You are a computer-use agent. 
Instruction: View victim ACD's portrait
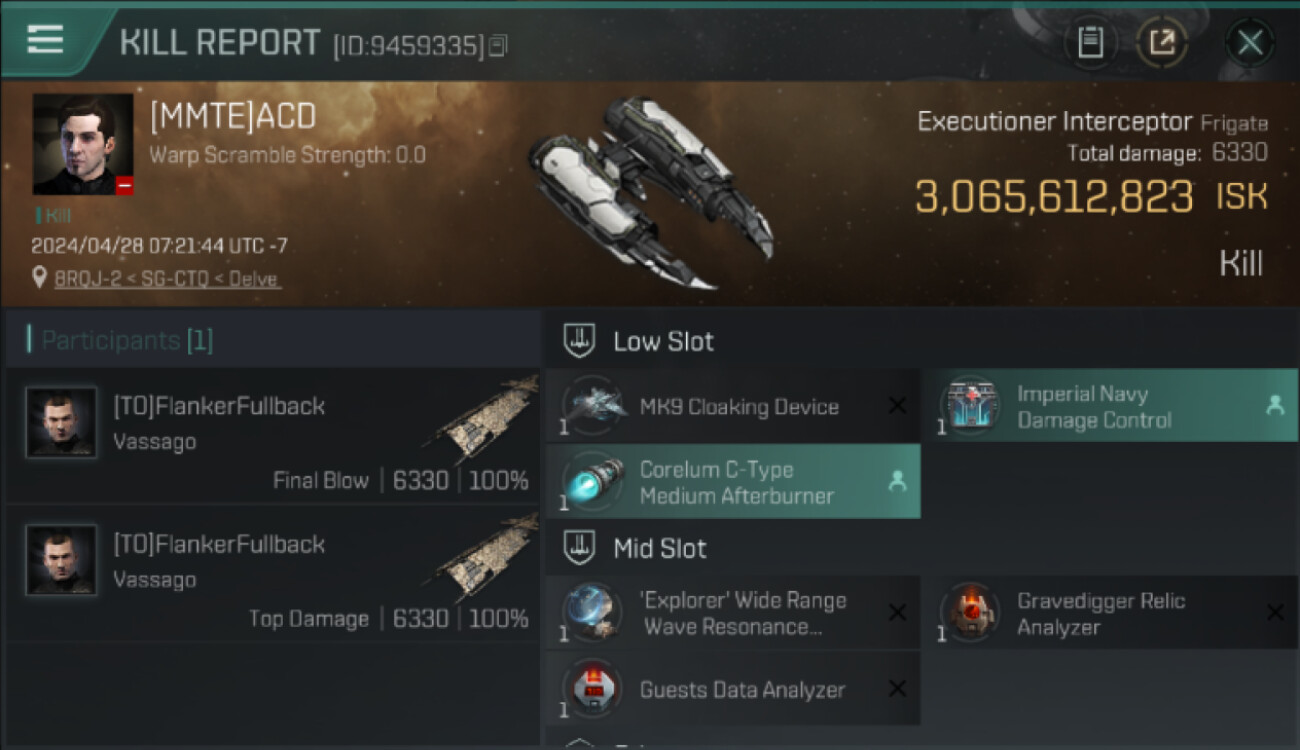[x=83, y=145]
